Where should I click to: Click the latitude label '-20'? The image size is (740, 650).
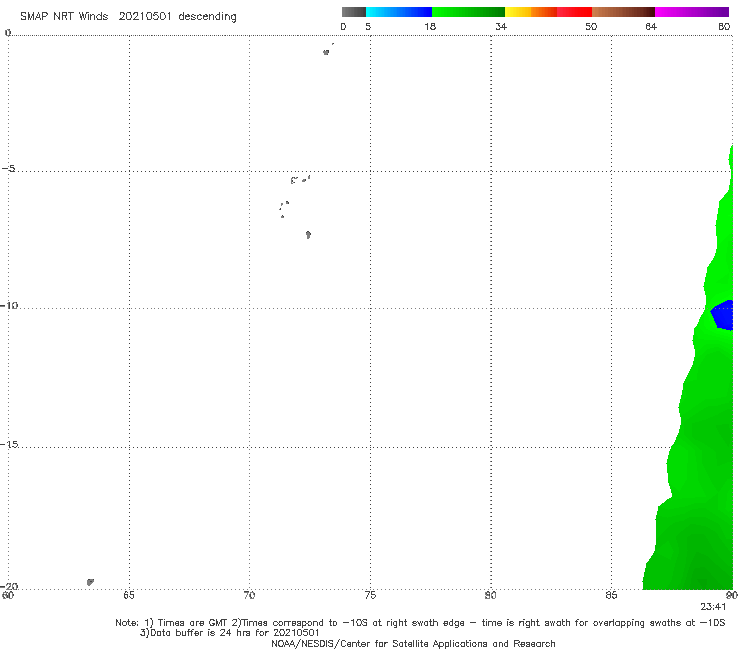click(9, 586)
